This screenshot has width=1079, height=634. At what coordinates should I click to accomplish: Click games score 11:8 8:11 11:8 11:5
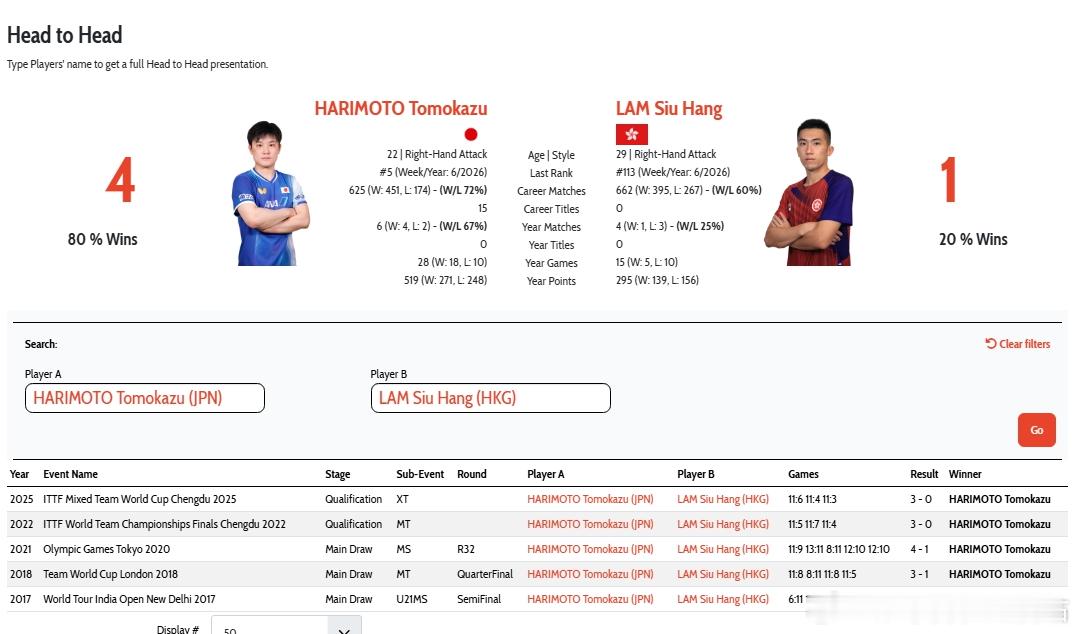pos(822,574)
